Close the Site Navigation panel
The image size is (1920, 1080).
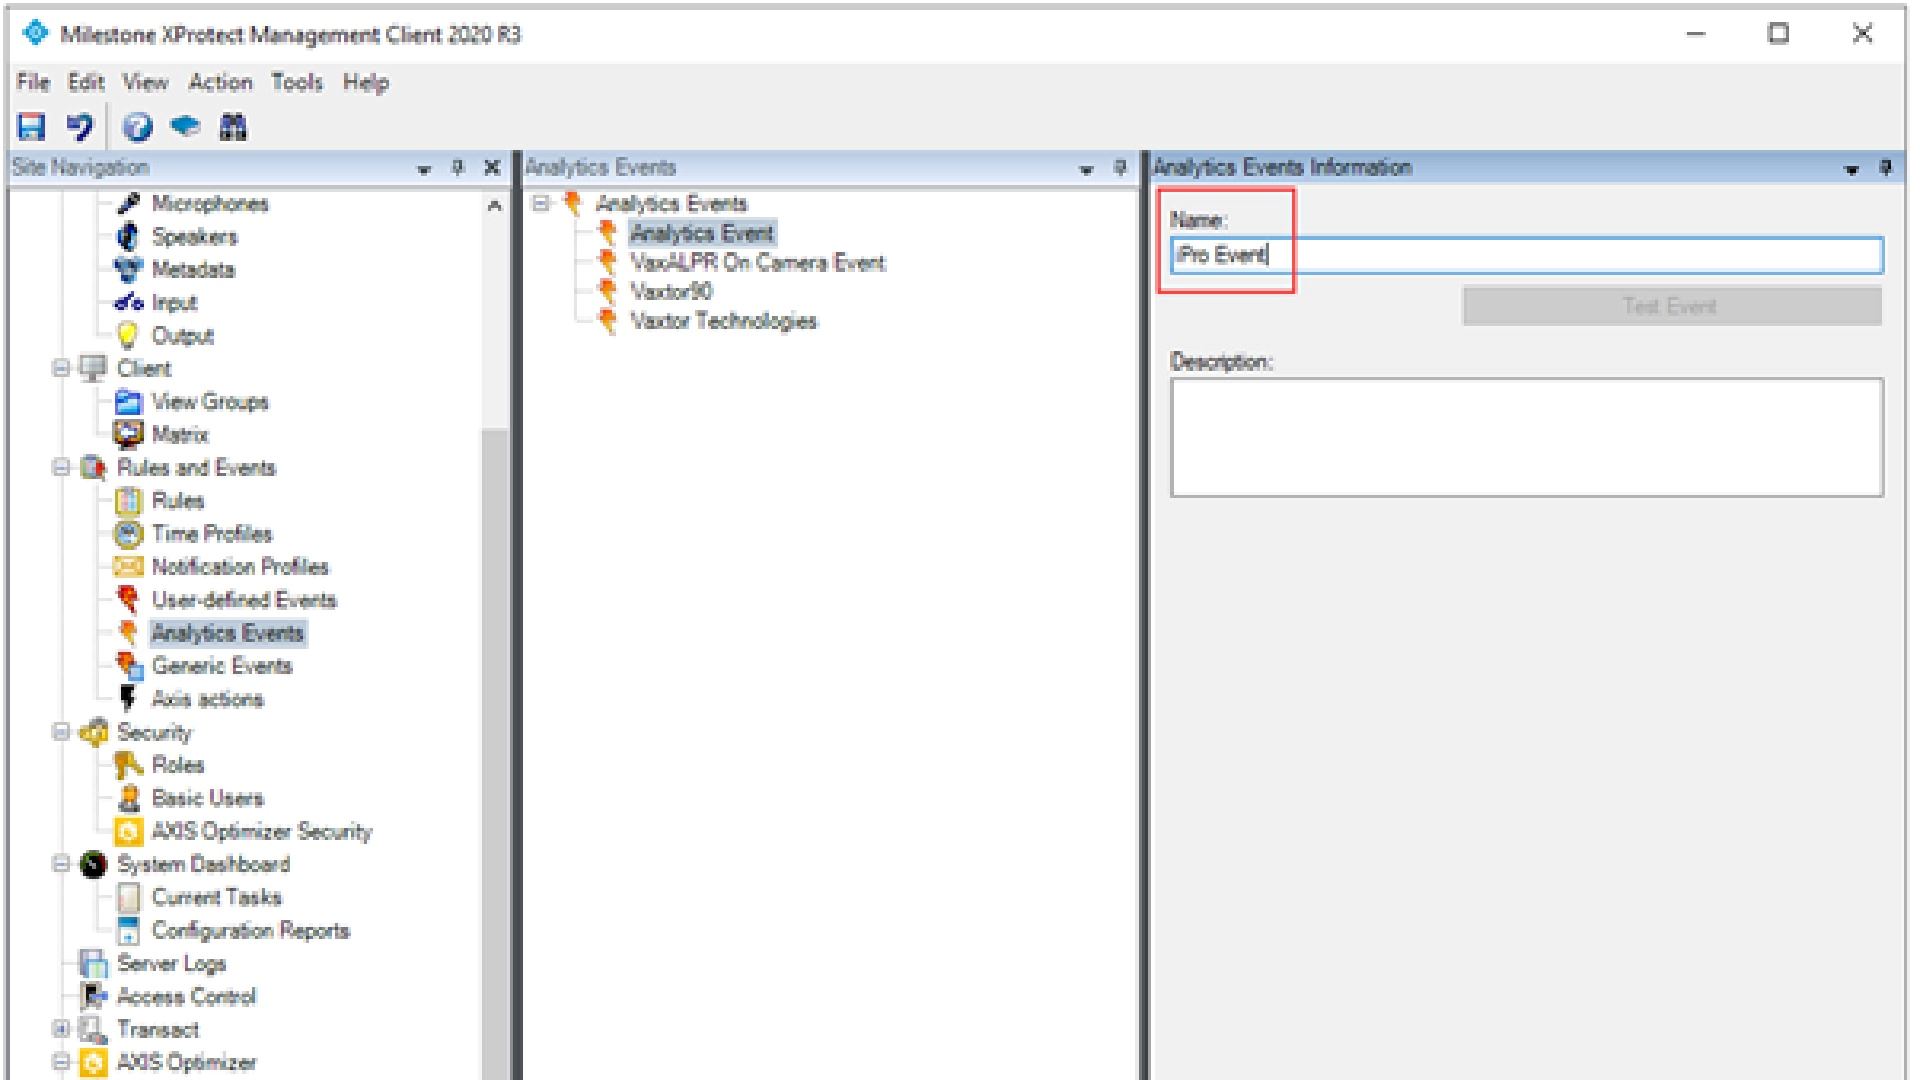[x=491, y=168]
